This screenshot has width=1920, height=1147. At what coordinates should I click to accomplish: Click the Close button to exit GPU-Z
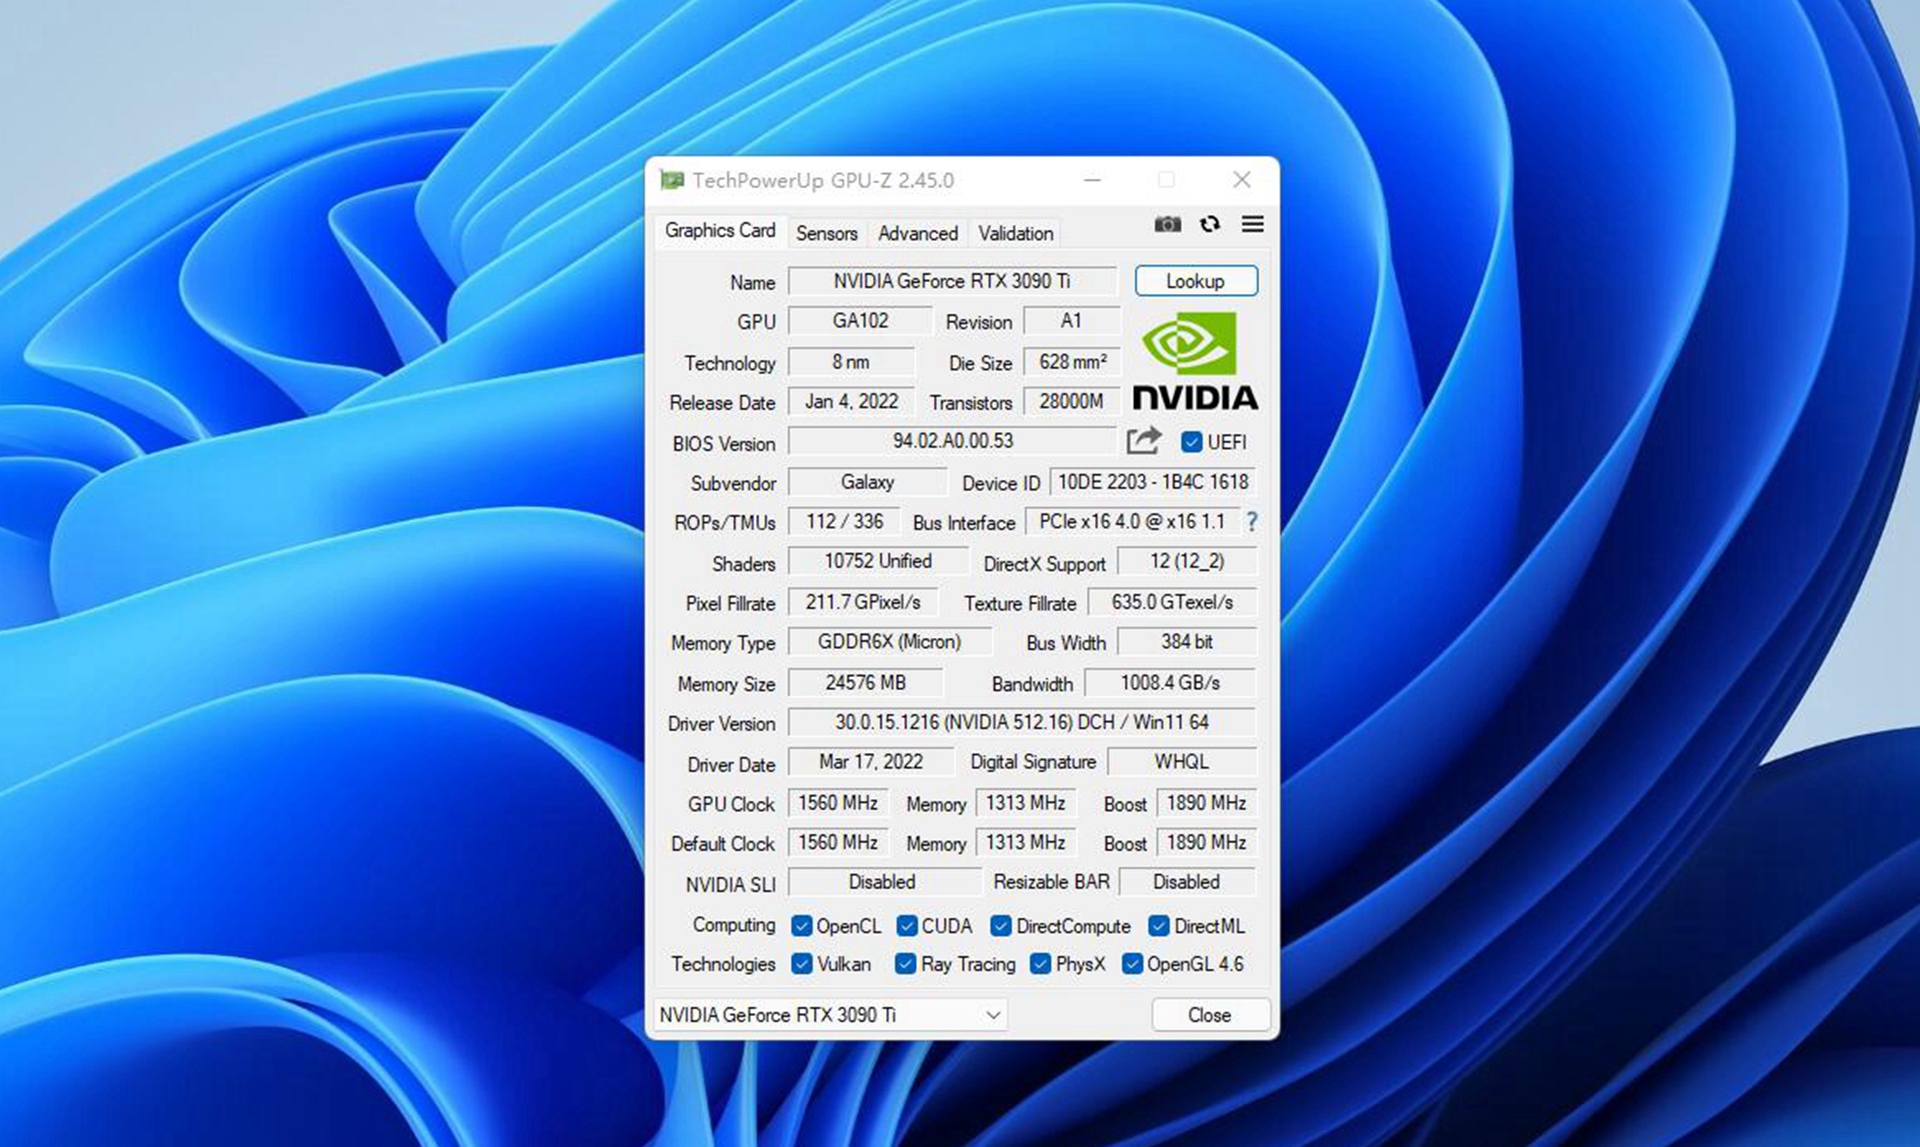[x=1206, y=1015]
